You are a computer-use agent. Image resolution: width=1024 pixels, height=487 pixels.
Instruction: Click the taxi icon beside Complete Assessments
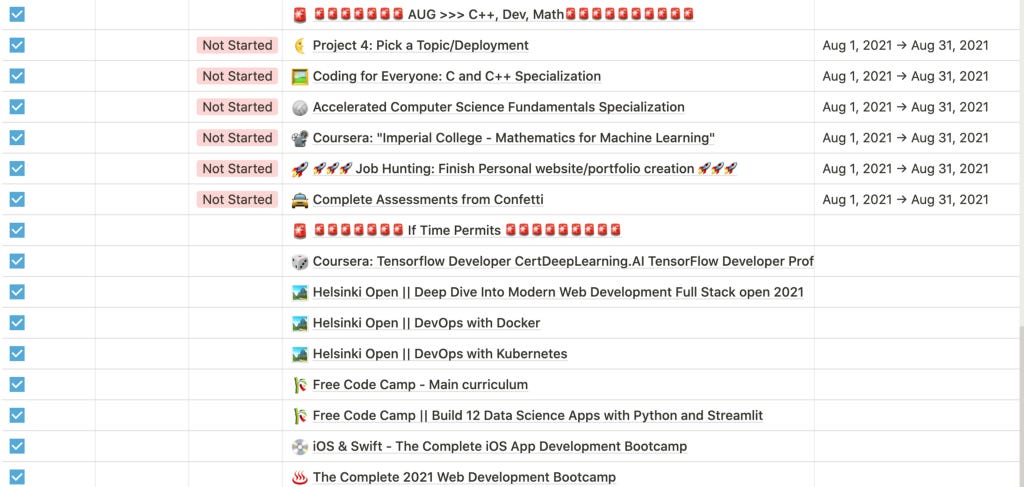point(299,200)
